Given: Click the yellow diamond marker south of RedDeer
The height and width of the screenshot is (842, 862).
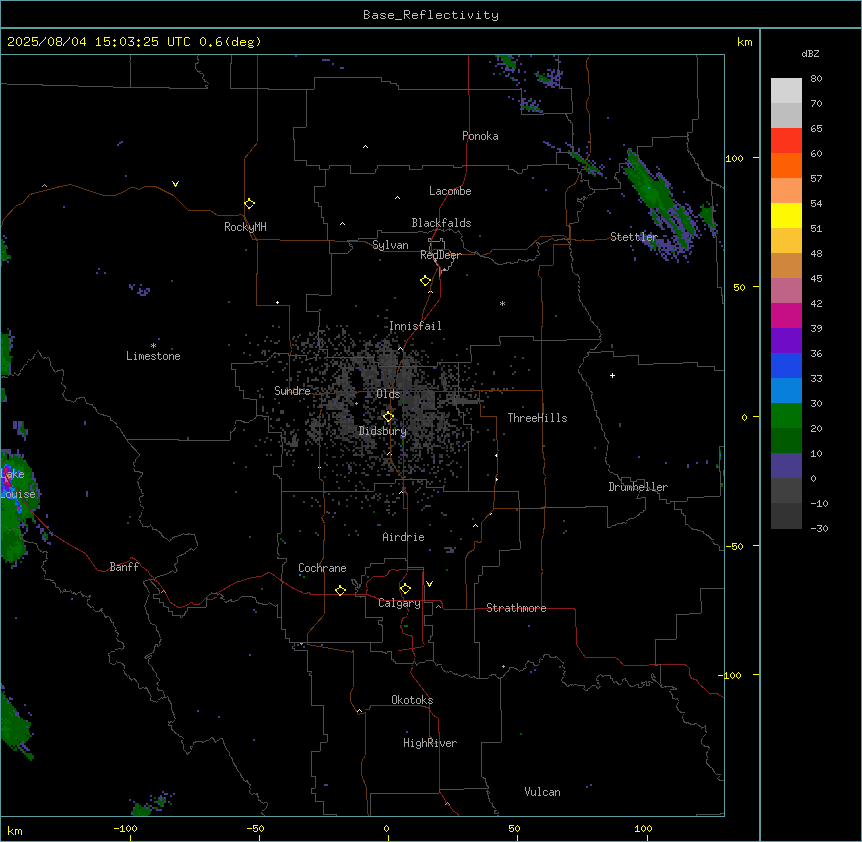Looking at the screenshot, I should [x=426, y=281].
